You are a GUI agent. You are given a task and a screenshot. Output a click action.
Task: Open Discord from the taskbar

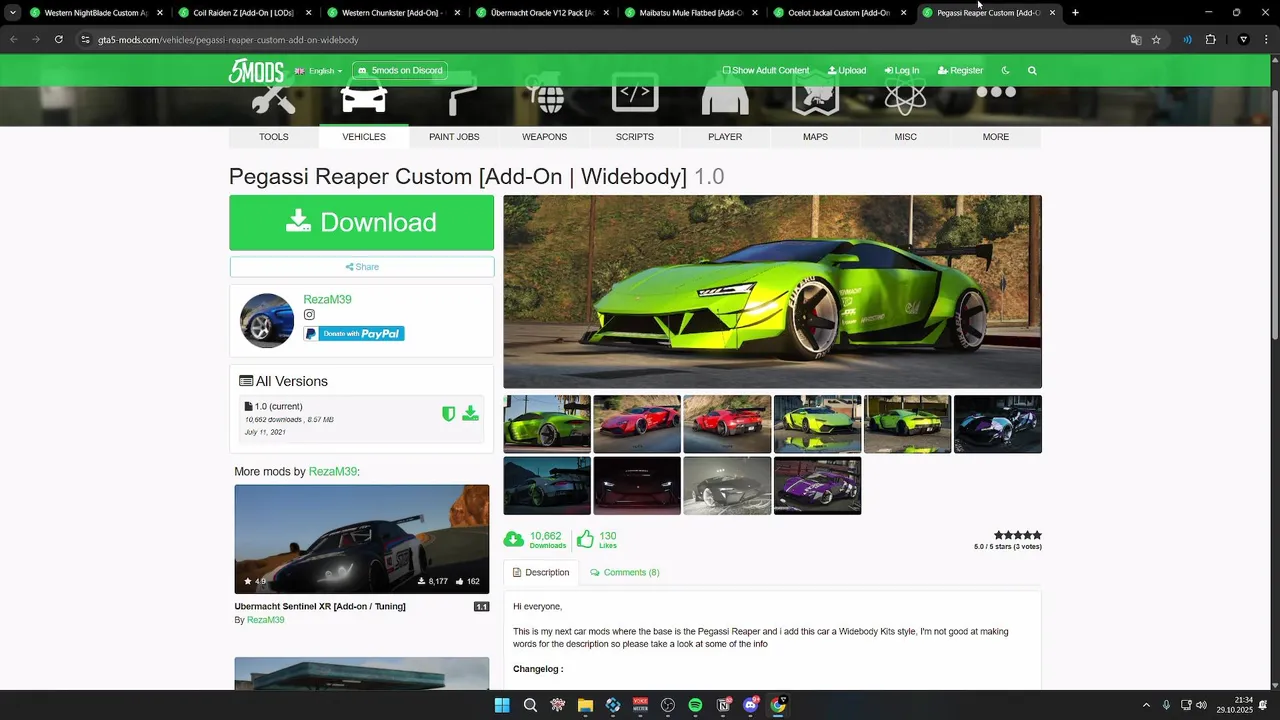click(751, 705)
